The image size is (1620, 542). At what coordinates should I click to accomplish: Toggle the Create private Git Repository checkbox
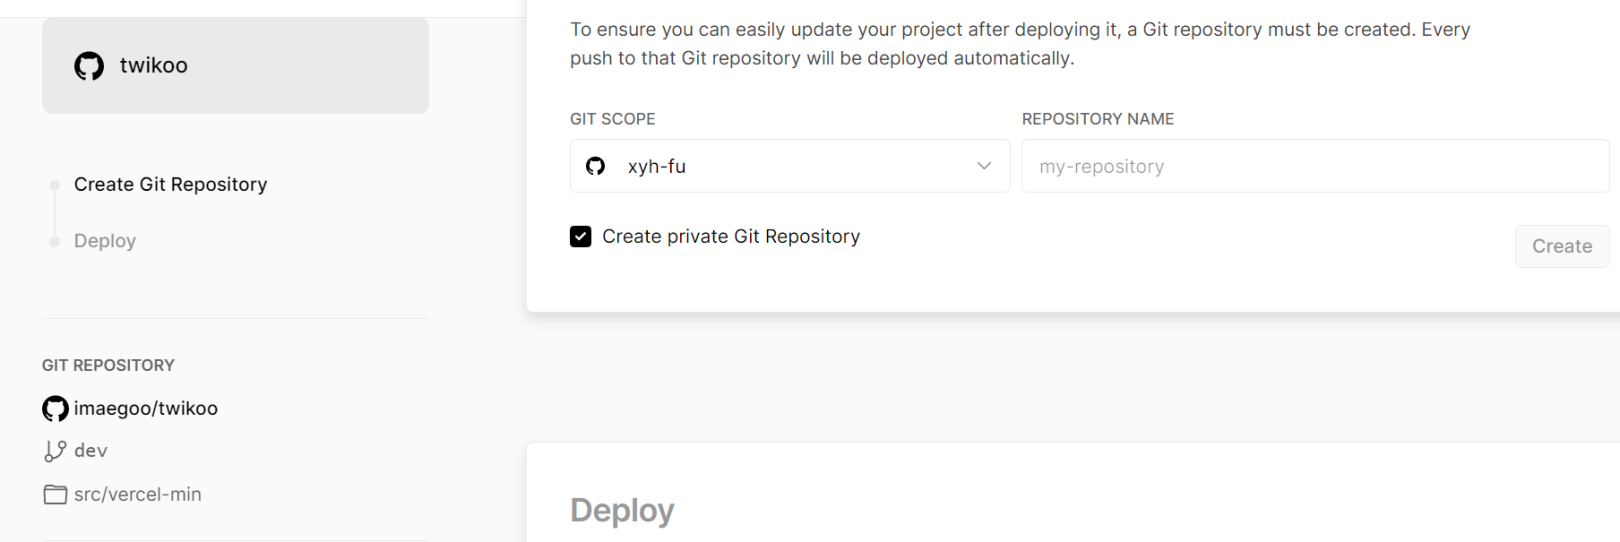pyautogui.click(x=581, y=237)
